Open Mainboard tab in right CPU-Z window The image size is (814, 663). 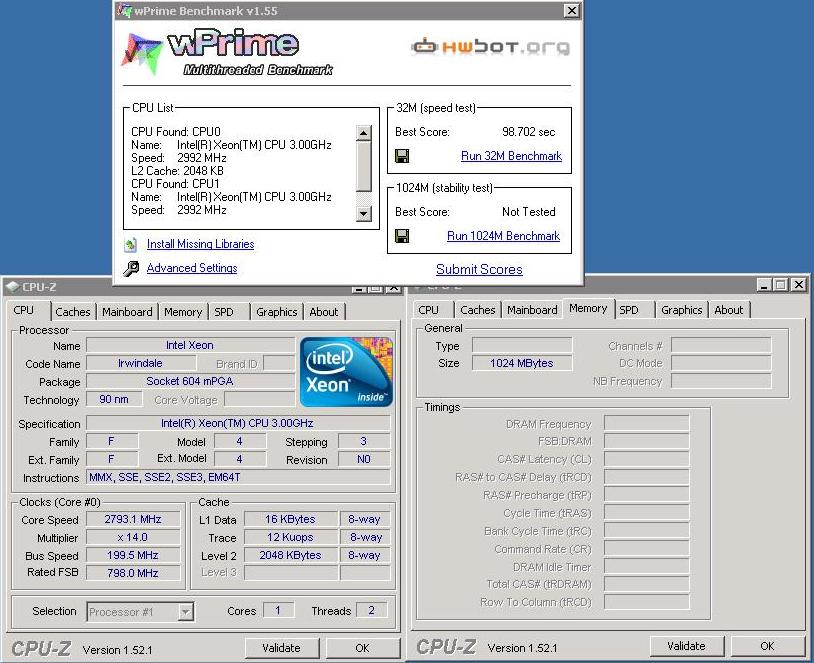pyautogui.click(x=532, y=310)
